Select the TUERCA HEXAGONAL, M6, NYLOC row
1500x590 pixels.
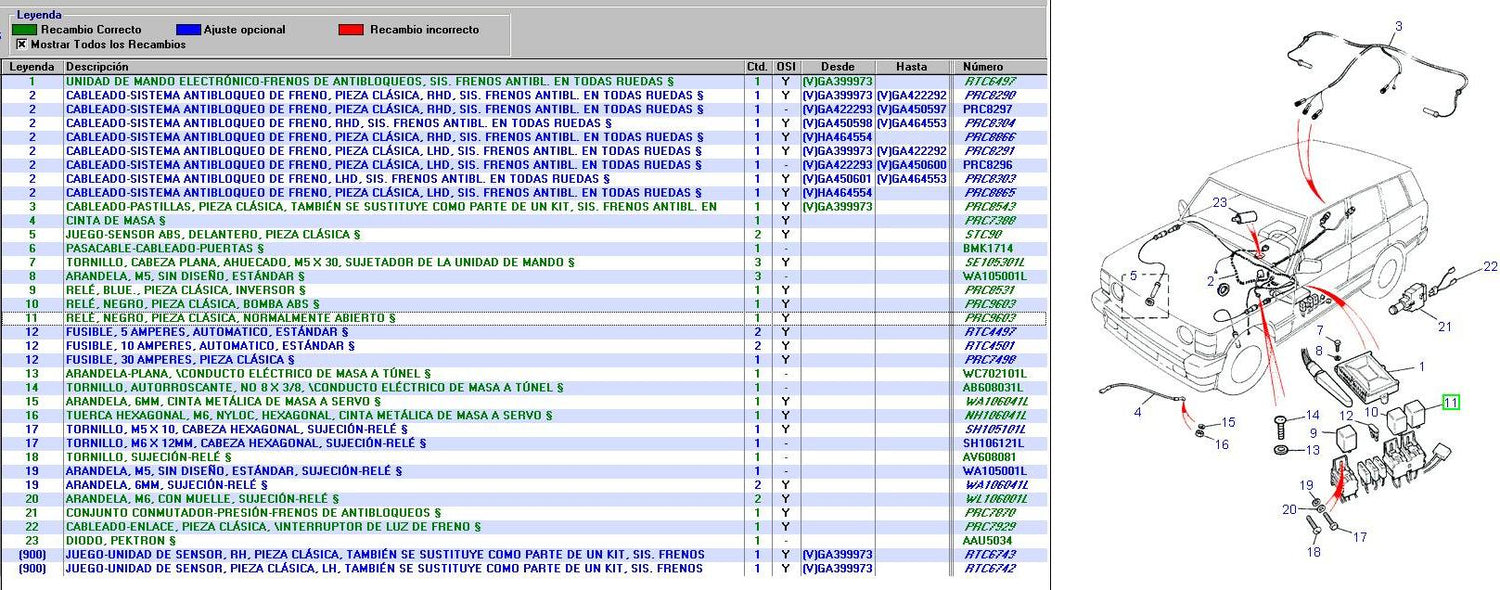pos(523,415)
